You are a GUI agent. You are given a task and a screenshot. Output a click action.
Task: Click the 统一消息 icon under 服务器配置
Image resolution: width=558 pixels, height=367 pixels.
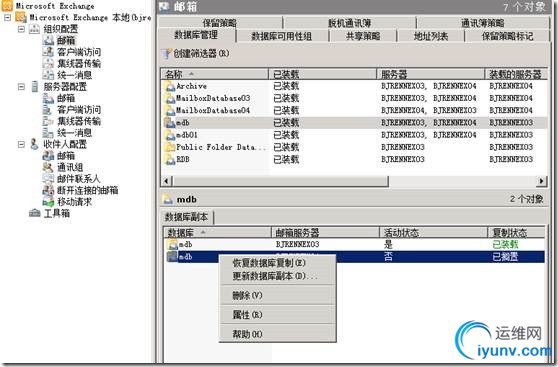48,133
